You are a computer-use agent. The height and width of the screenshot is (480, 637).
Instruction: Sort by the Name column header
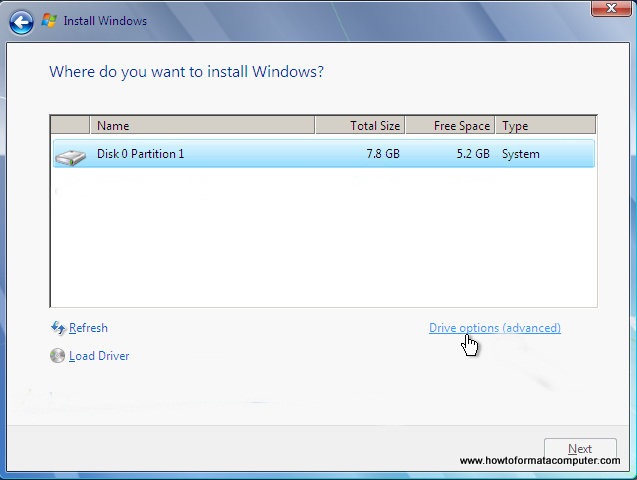click(202, 126)
